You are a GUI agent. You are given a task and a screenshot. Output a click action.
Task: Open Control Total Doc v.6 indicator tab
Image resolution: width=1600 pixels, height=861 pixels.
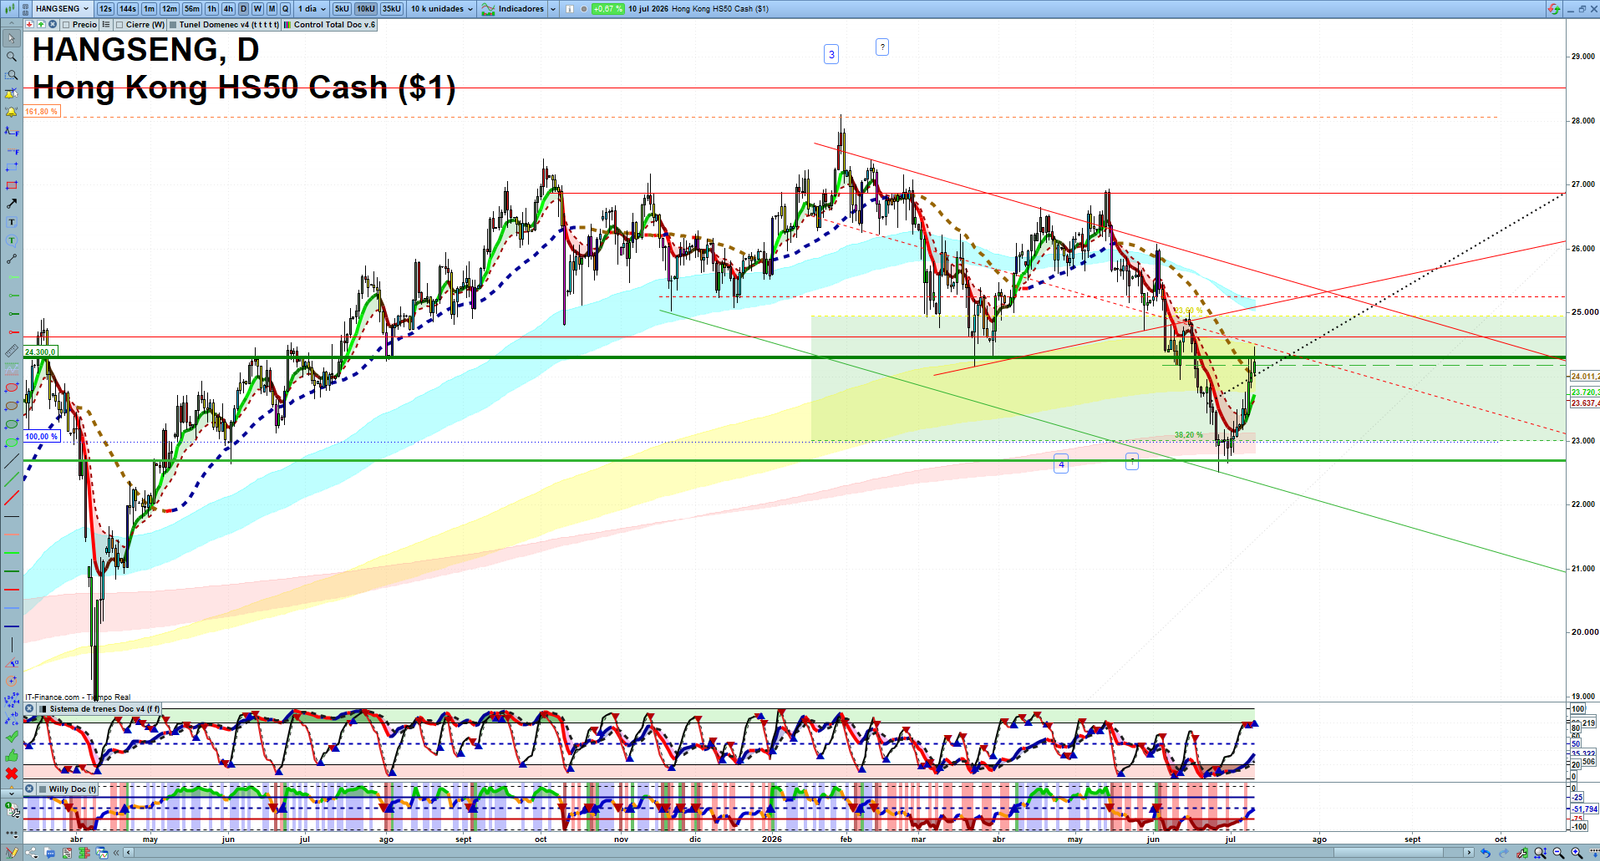[x=330, y=24]
